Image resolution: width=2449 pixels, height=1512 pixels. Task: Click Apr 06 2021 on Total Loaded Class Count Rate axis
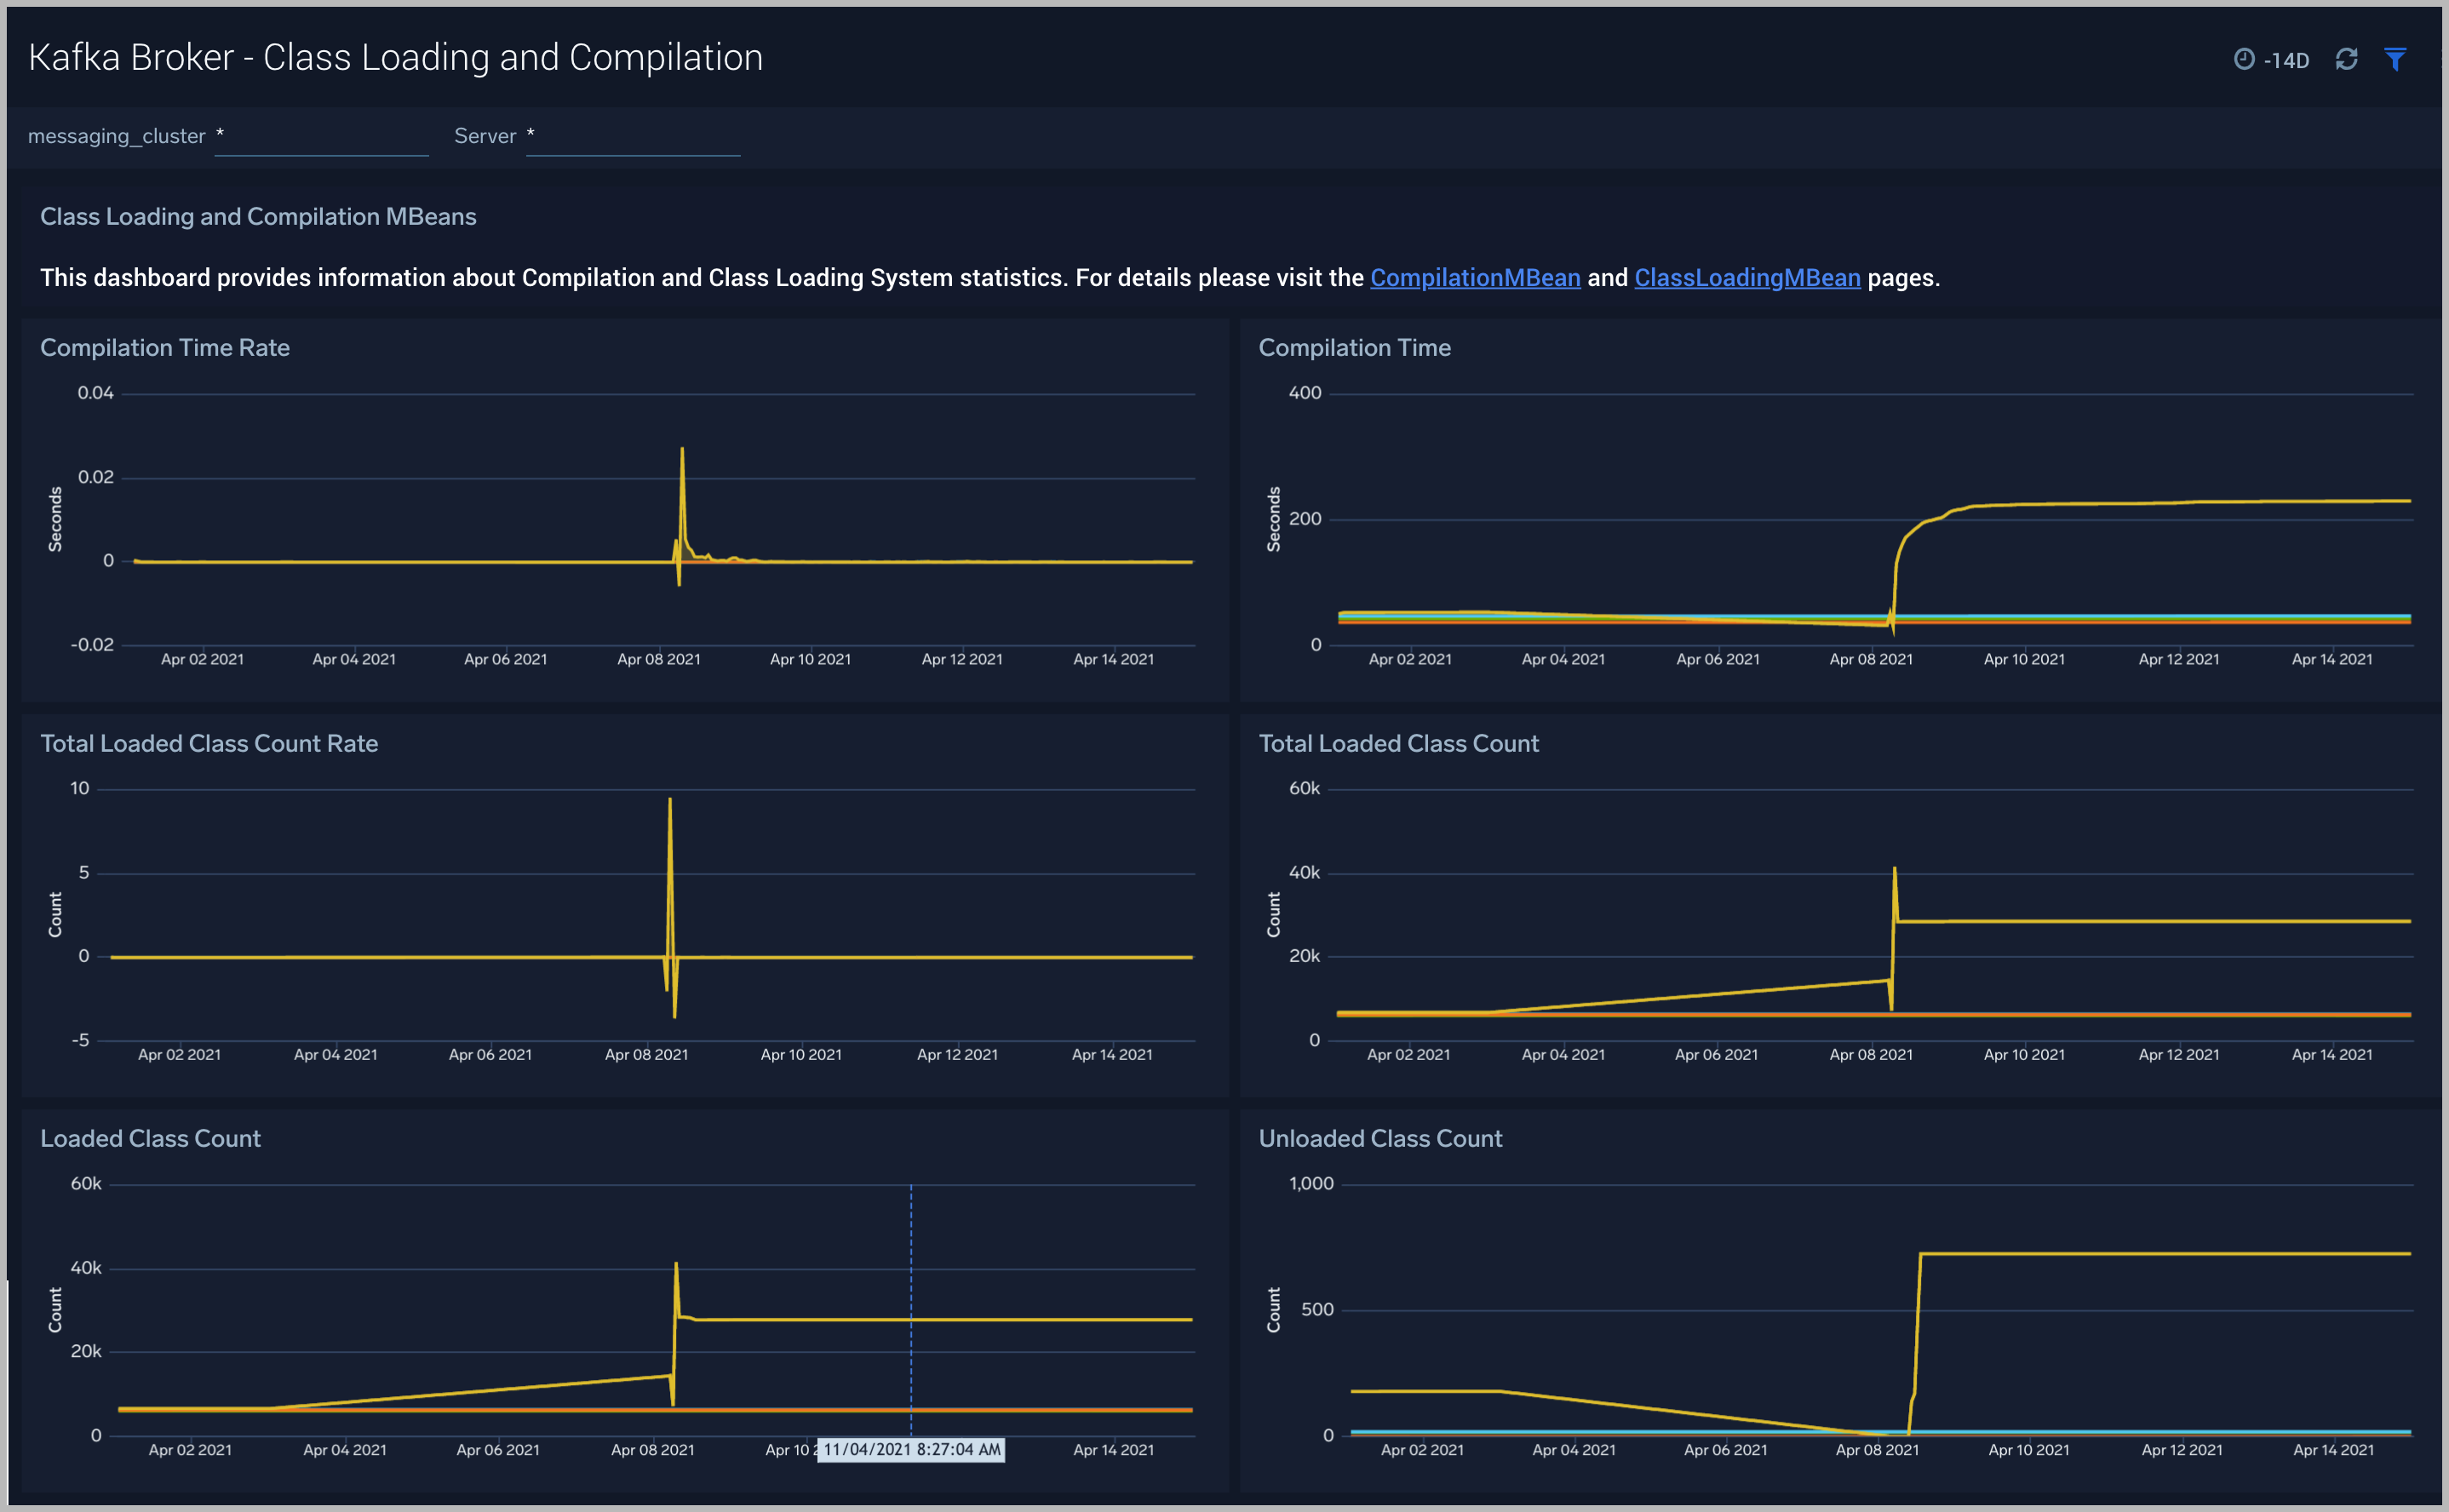click(x=490, y=1055)
